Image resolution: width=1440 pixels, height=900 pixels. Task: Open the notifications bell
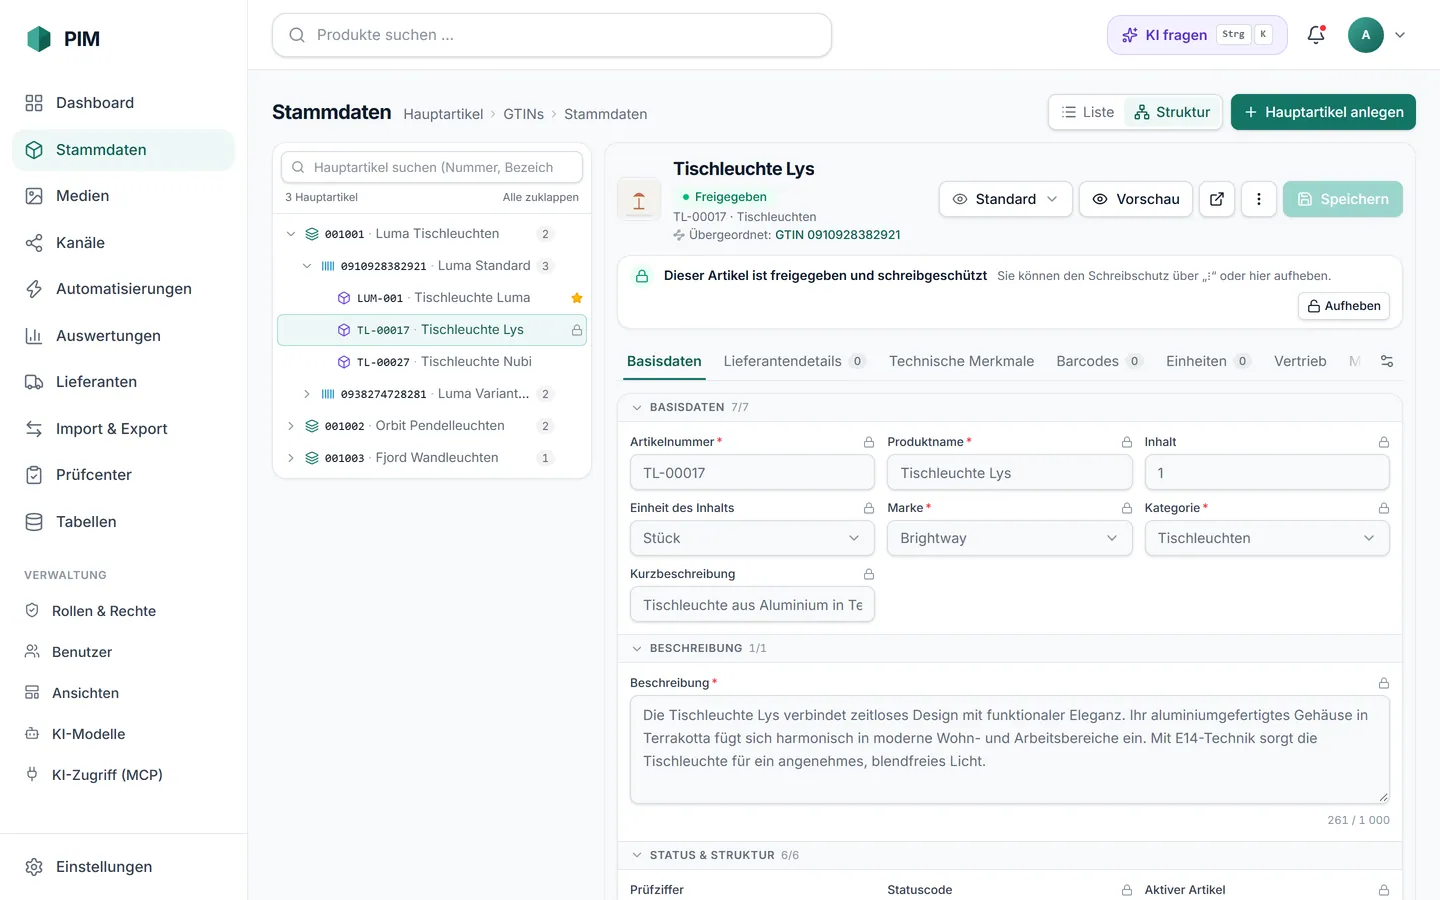pos(1316,35)
